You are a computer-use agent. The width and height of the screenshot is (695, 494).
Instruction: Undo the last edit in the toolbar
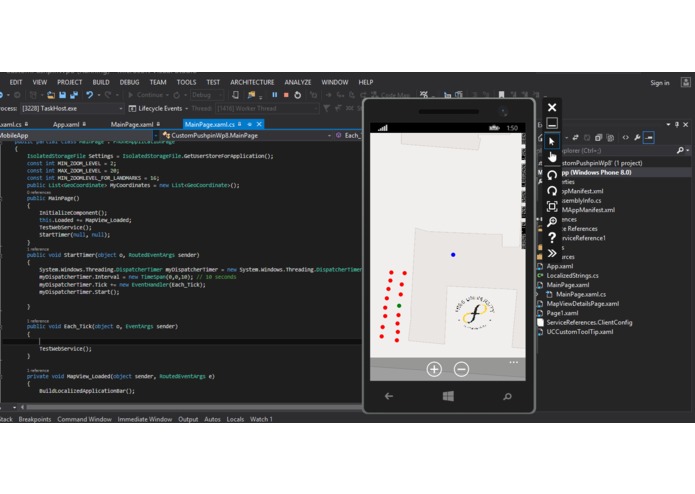click(90, 95)
